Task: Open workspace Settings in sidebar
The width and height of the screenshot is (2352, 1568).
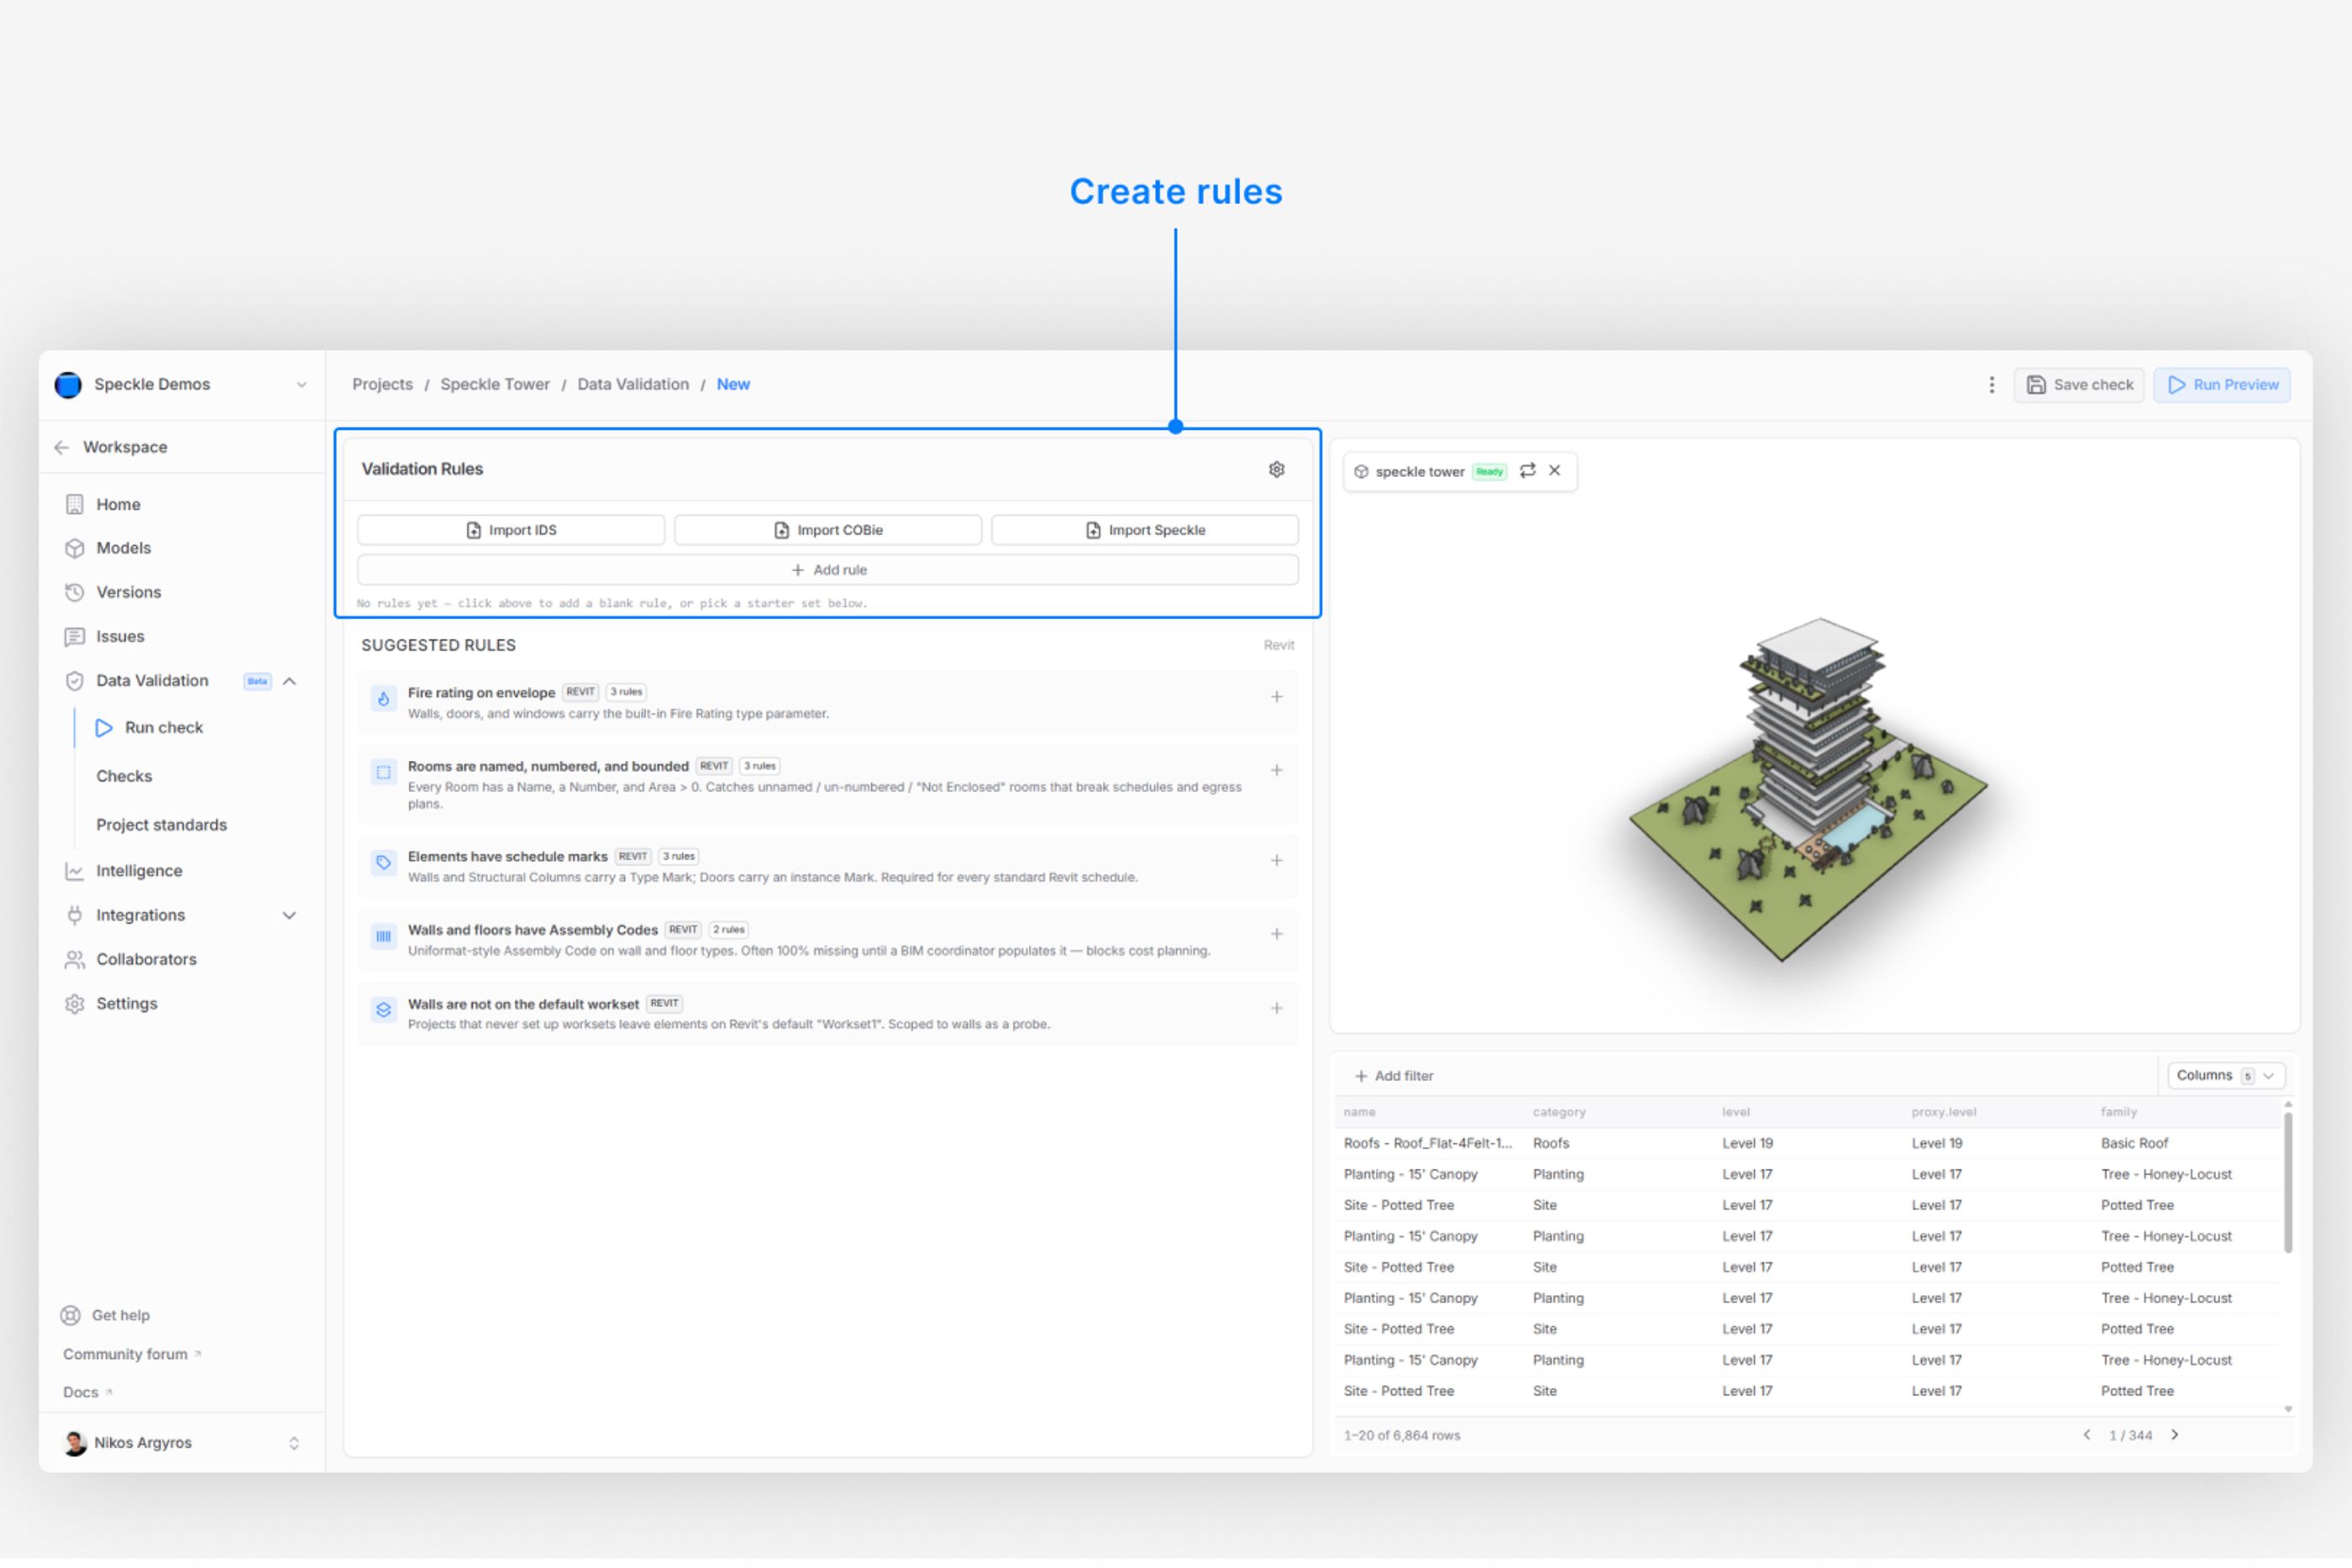Action: [x=126, y=1004]
